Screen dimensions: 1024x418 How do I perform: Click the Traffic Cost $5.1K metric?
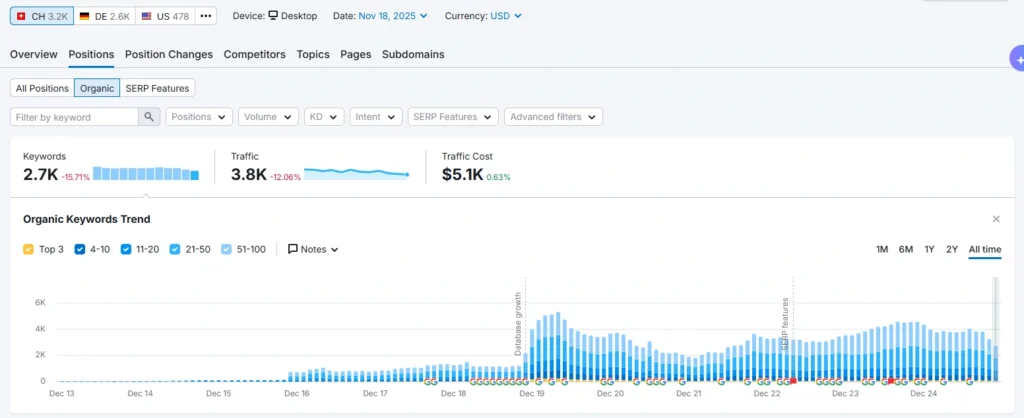pos(462,174)
